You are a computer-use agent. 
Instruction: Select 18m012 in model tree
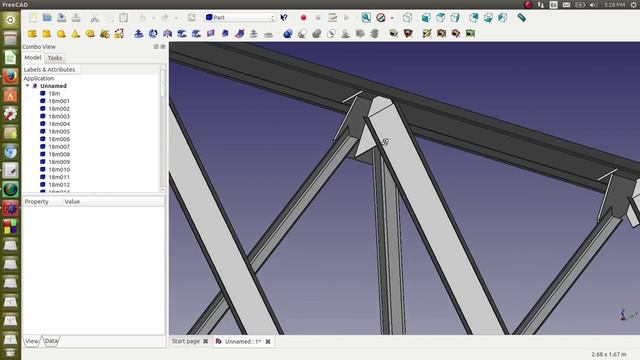(x=59, y=184)
